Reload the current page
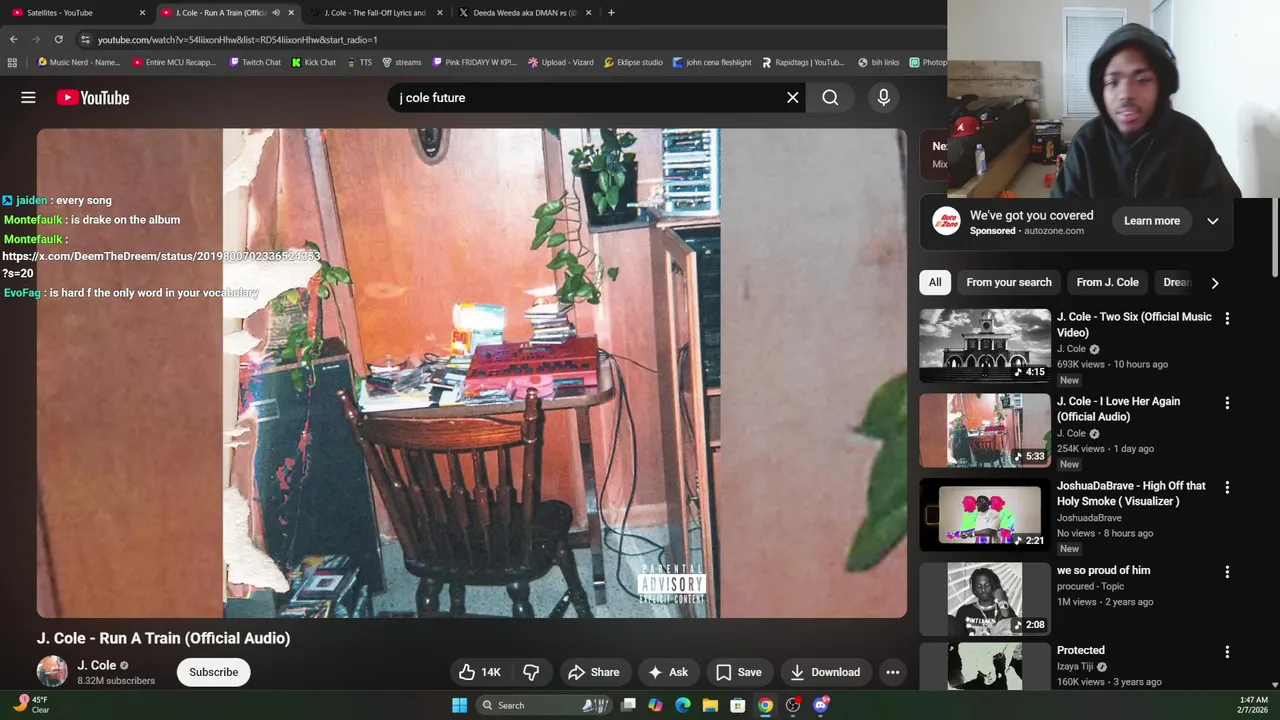Viewport: 1280px width, 720px height. point(59,39)
